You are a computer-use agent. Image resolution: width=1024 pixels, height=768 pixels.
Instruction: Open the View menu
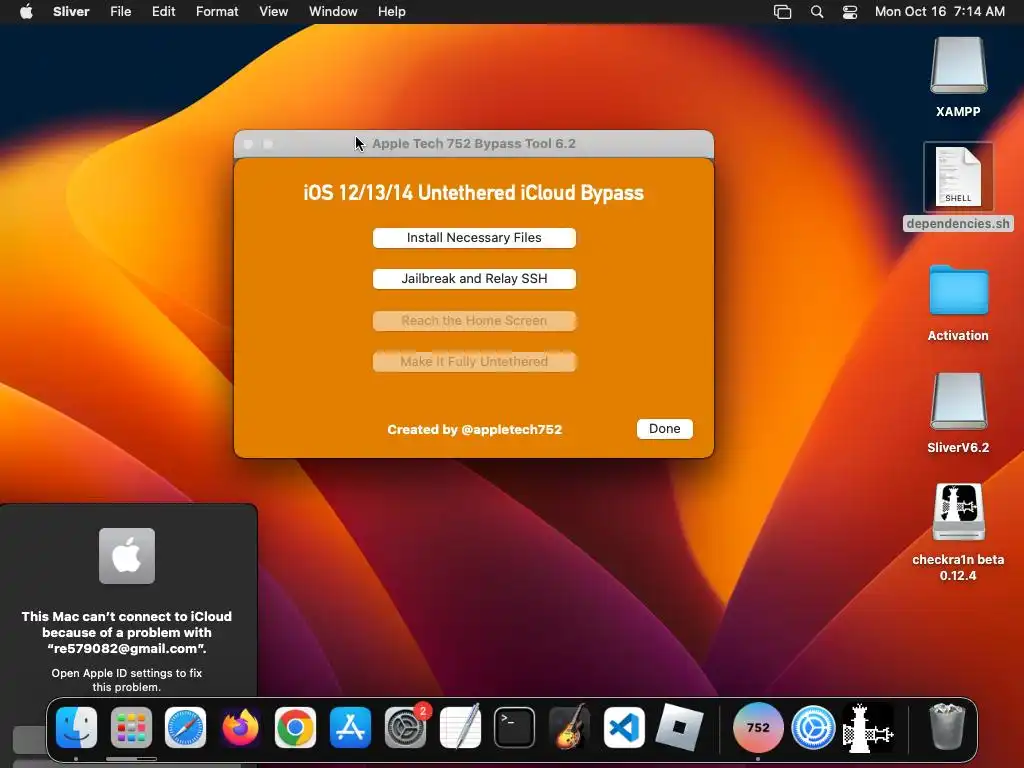pos(273,12)
